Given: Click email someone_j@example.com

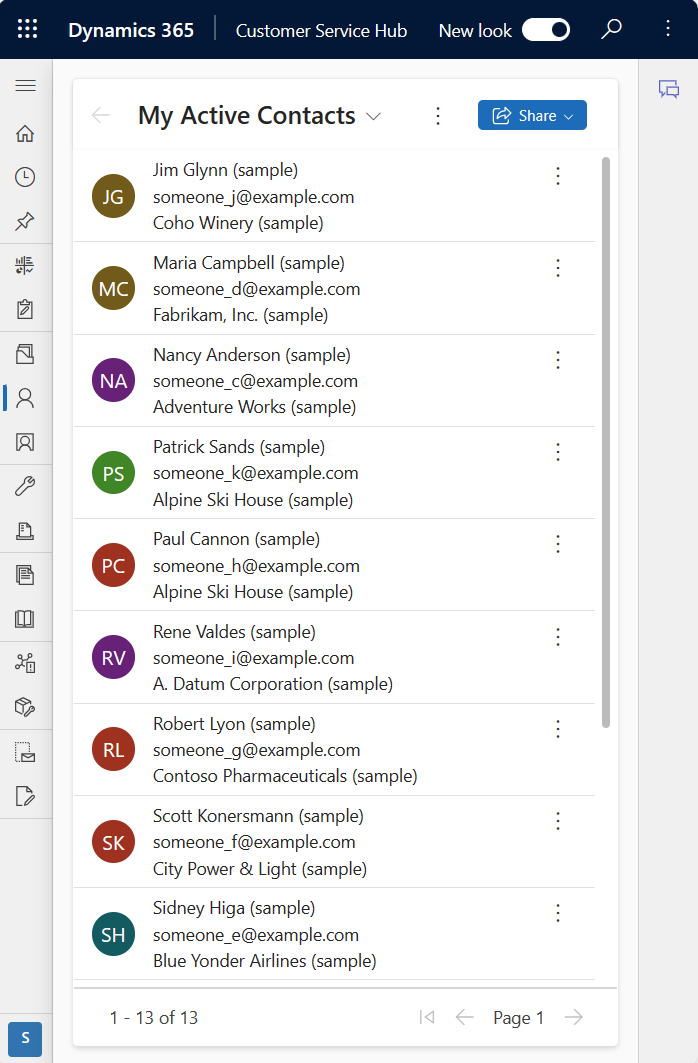Looking at the screenshot, I should click(253, 197).
